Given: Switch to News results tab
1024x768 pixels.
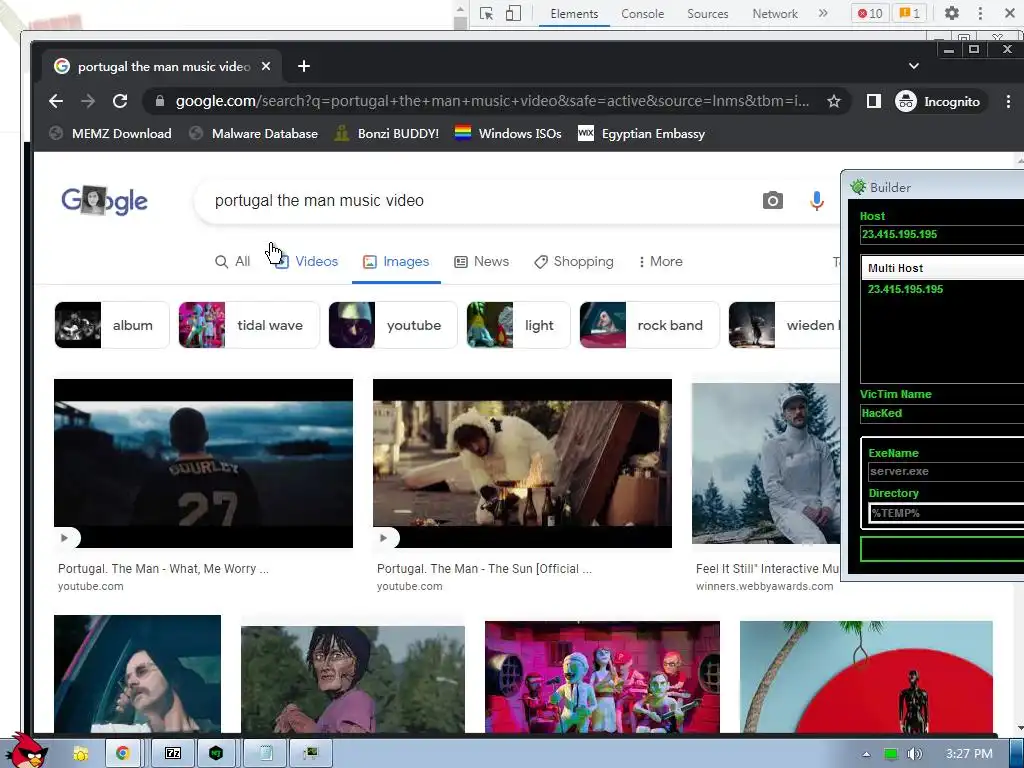Looking at the screenshot, I should click(481, 261).
